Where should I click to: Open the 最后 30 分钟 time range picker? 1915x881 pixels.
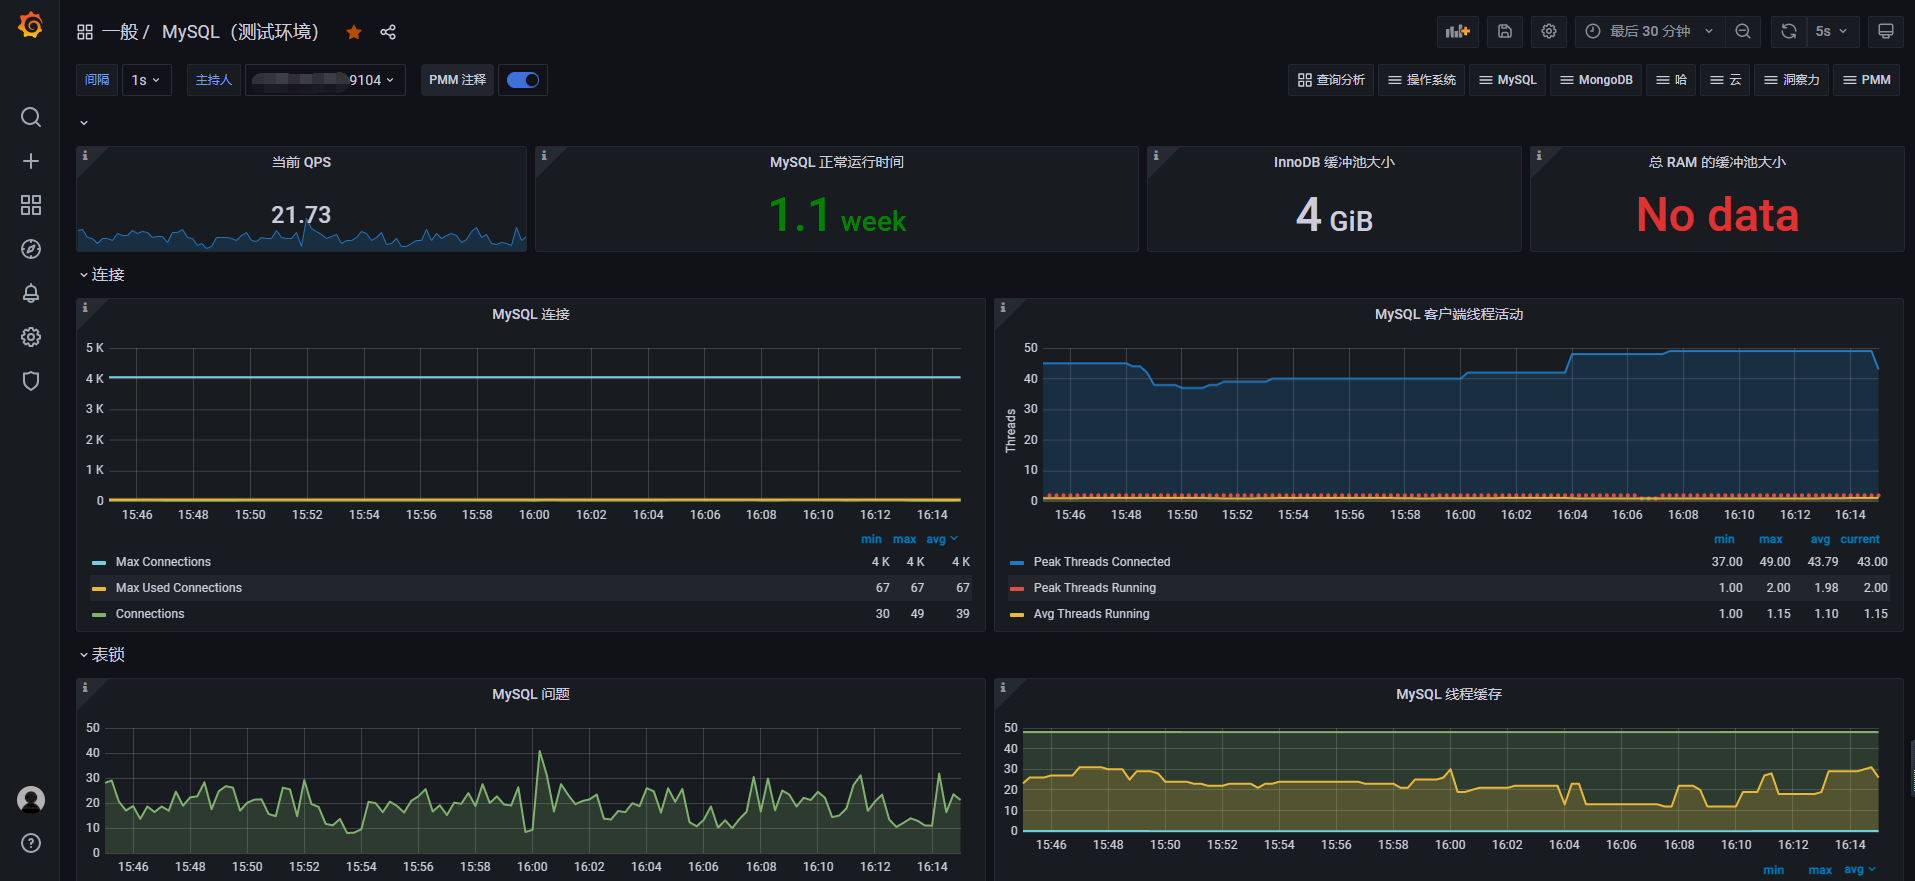pos(1649,31)
